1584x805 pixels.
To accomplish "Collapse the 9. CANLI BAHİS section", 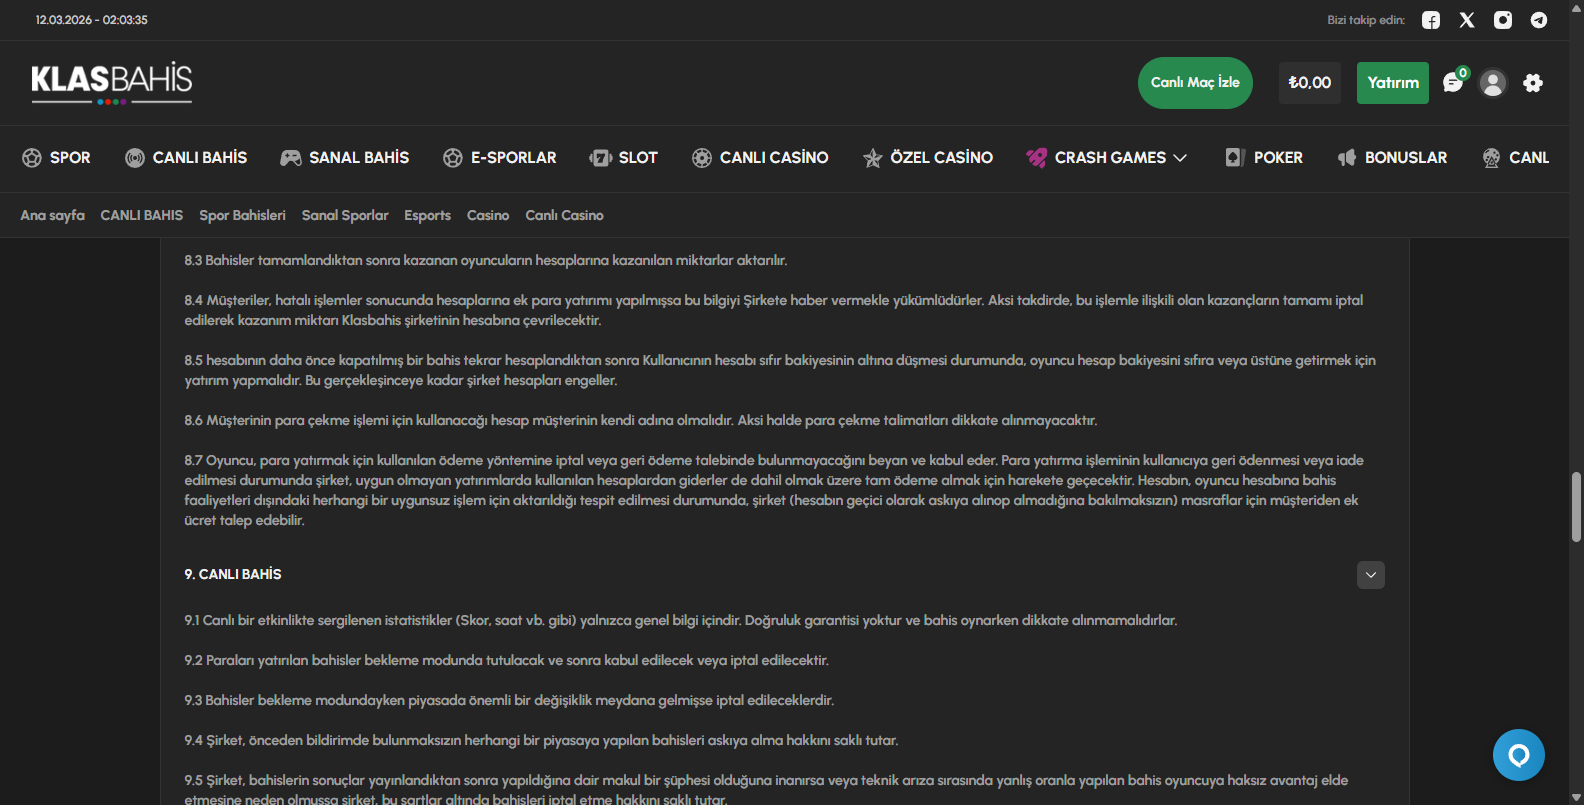I will pyautogui.click(x=1371, y=575).
